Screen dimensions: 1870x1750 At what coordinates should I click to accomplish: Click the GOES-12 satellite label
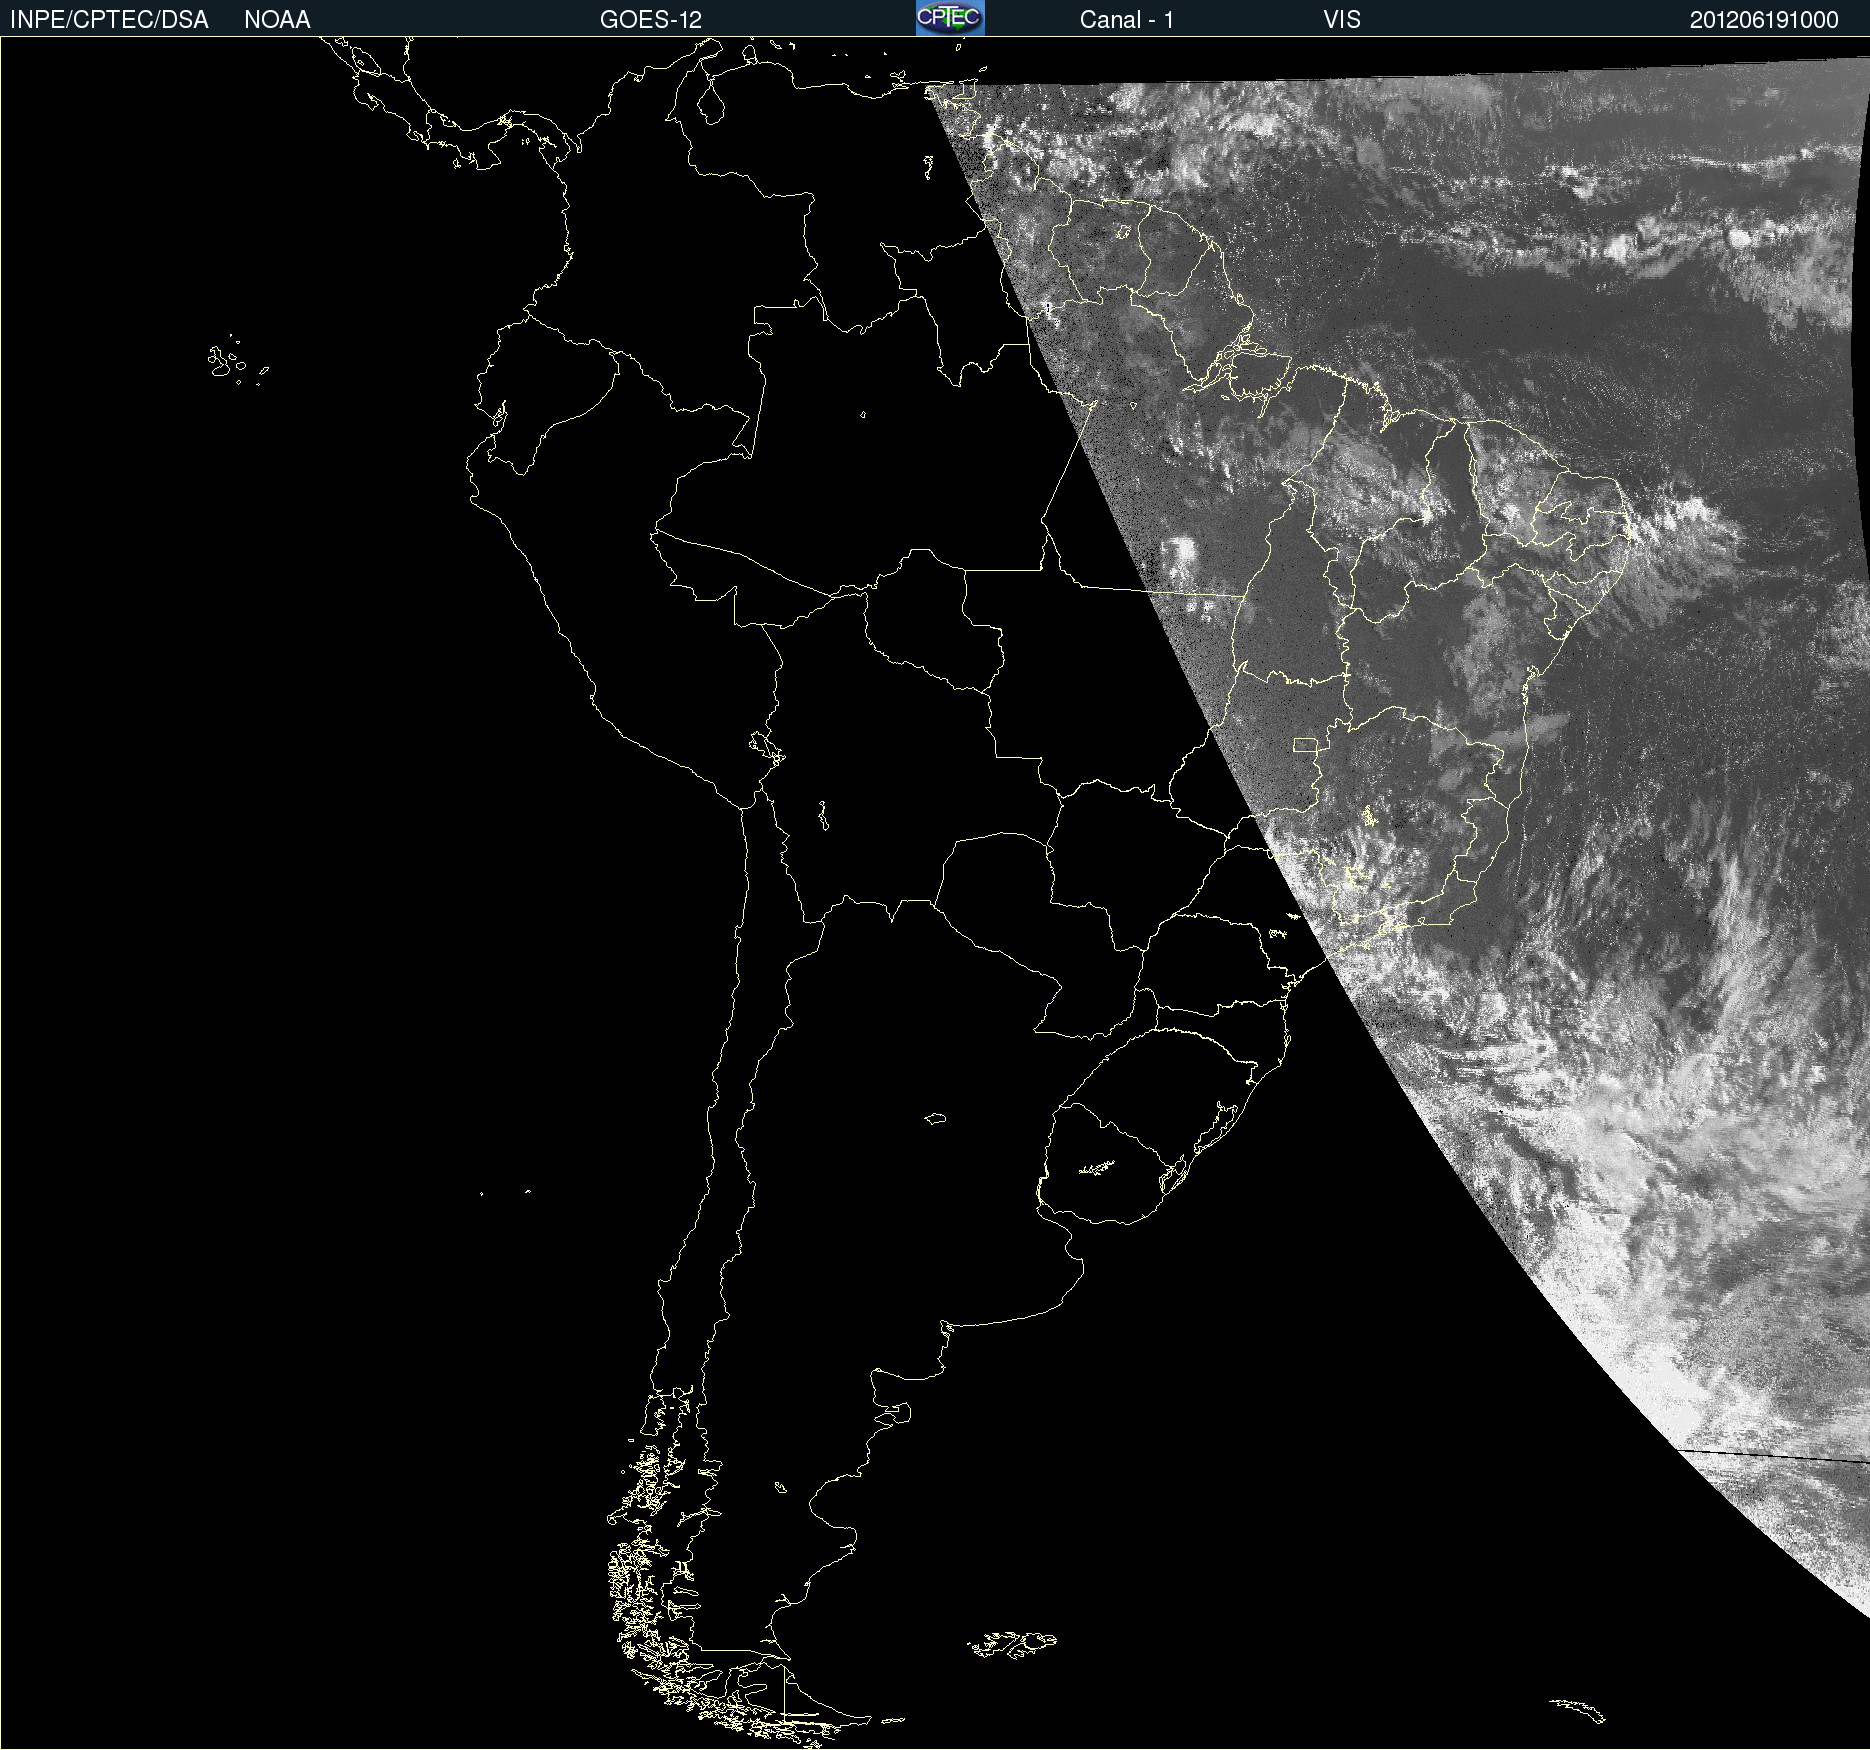pyautogui.click(x=651, y=20)
